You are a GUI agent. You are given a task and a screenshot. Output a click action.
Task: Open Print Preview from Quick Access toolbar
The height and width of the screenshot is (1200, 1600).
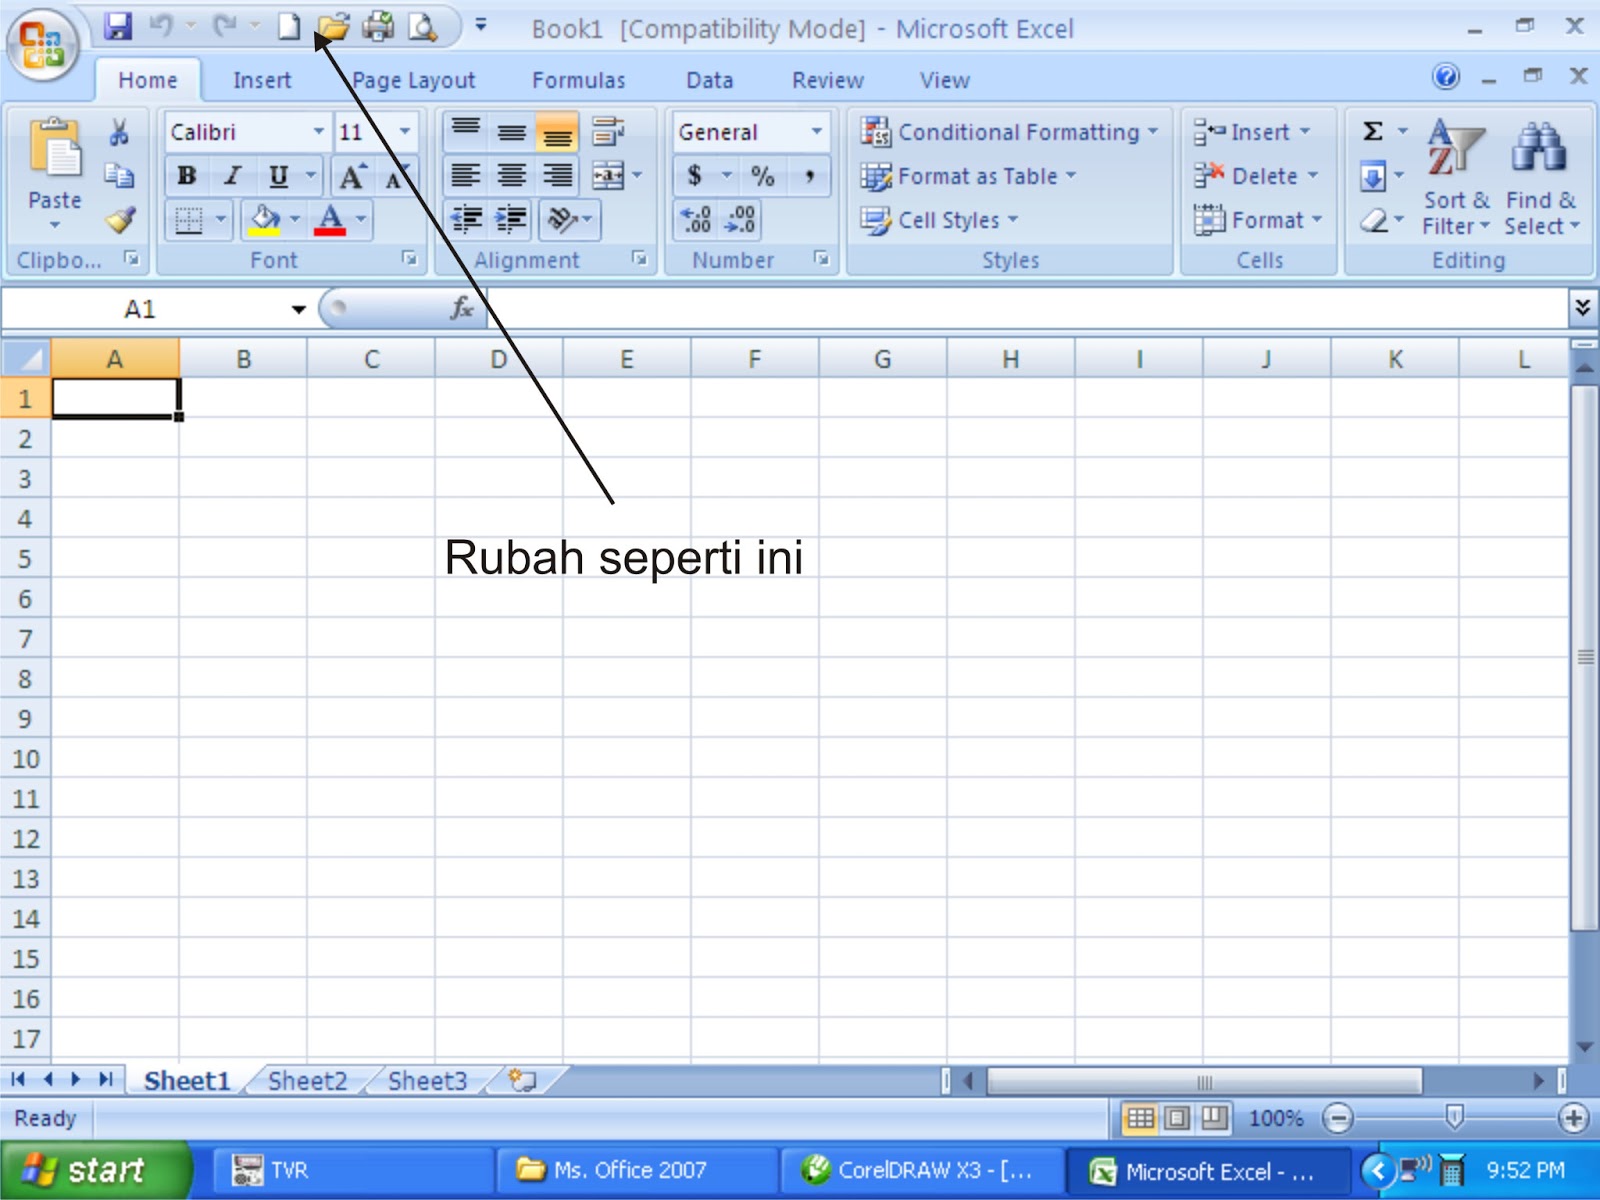click(423, 27)
